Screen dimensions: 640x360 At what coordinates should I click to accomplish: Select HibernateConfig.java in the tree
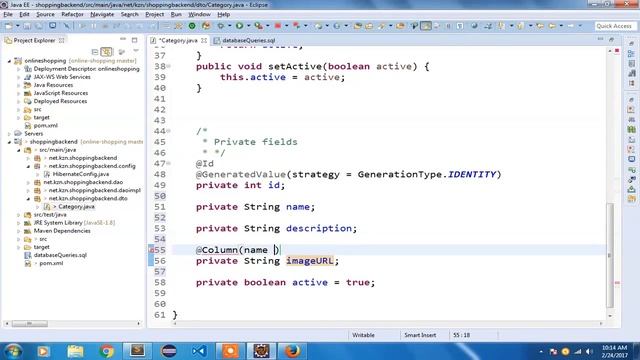pos(81,174)
